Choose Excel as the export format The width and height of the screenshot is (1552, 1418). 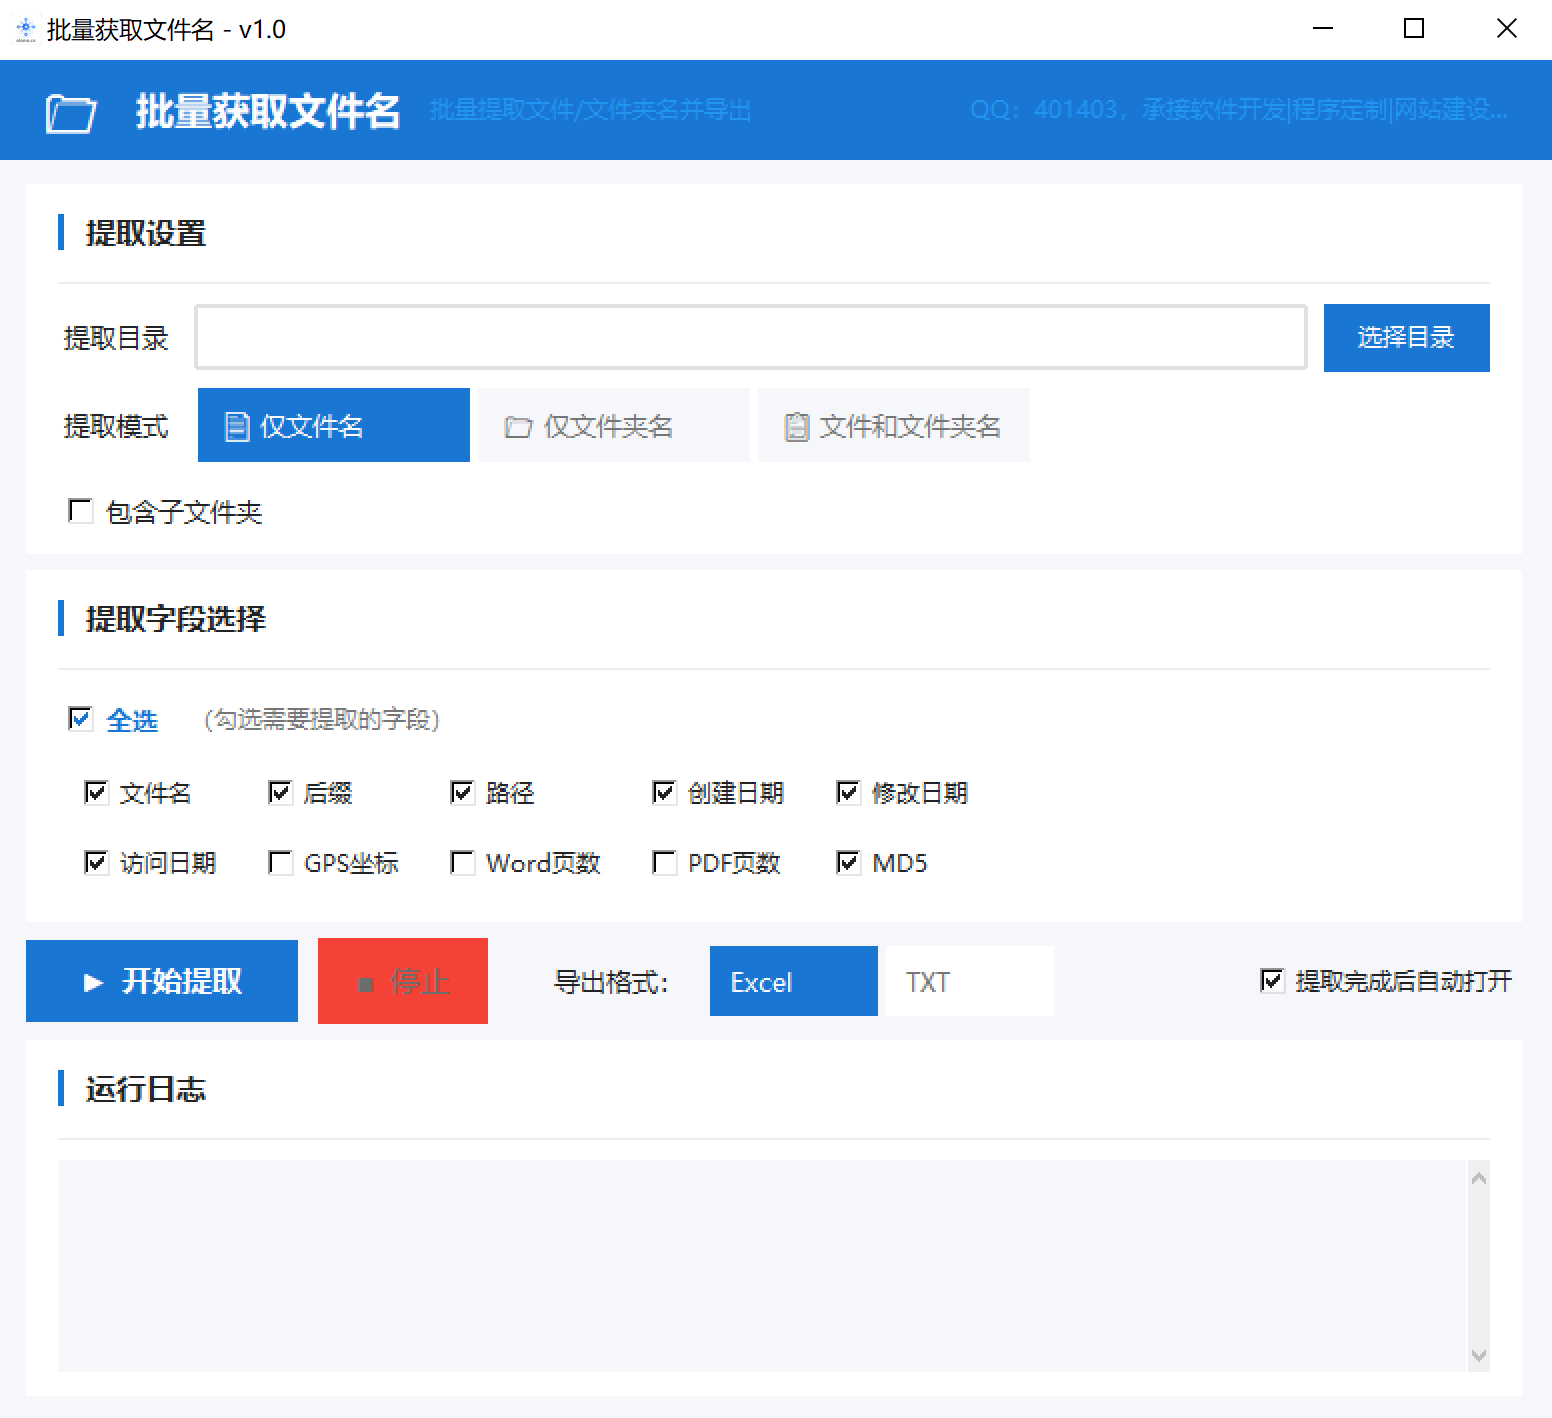(x=794, y=981)
